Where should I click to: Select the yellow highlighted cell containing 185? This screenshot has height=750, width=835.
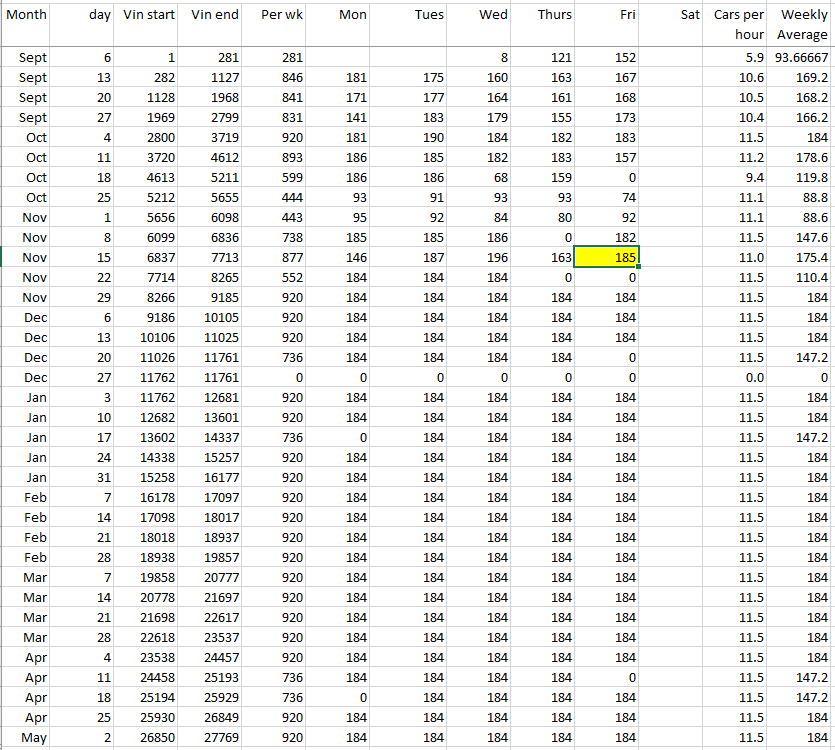coord(607,257)
